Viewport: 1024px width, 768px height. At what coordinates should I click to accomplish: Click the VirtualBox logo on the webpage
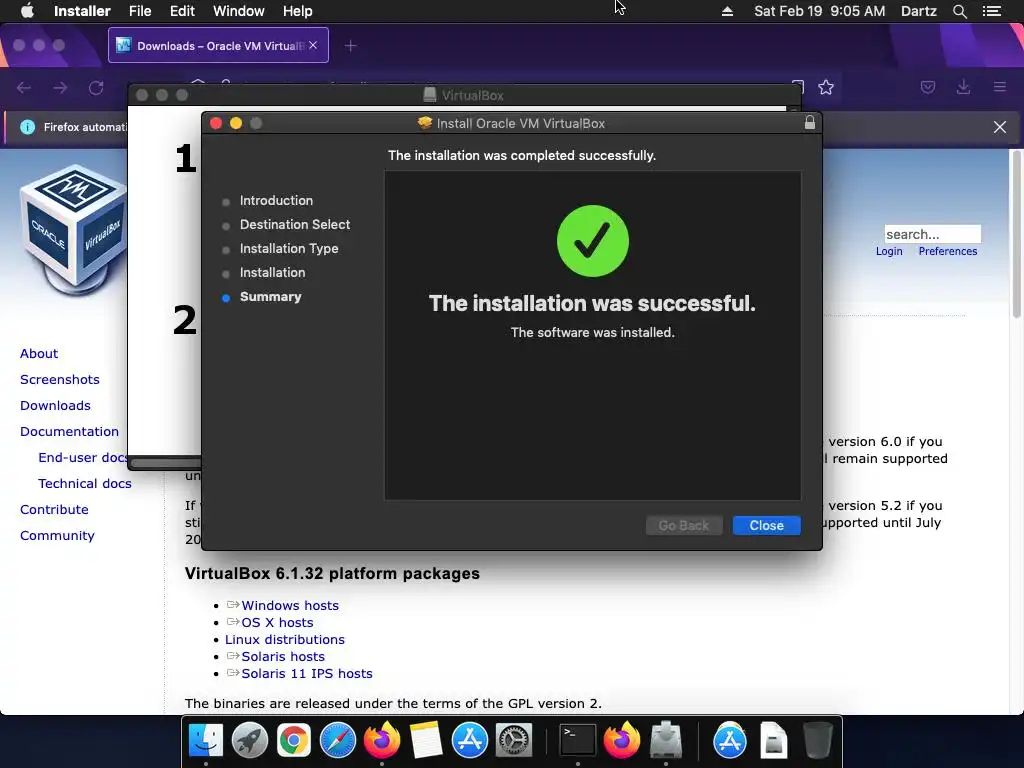coord(73,230)
